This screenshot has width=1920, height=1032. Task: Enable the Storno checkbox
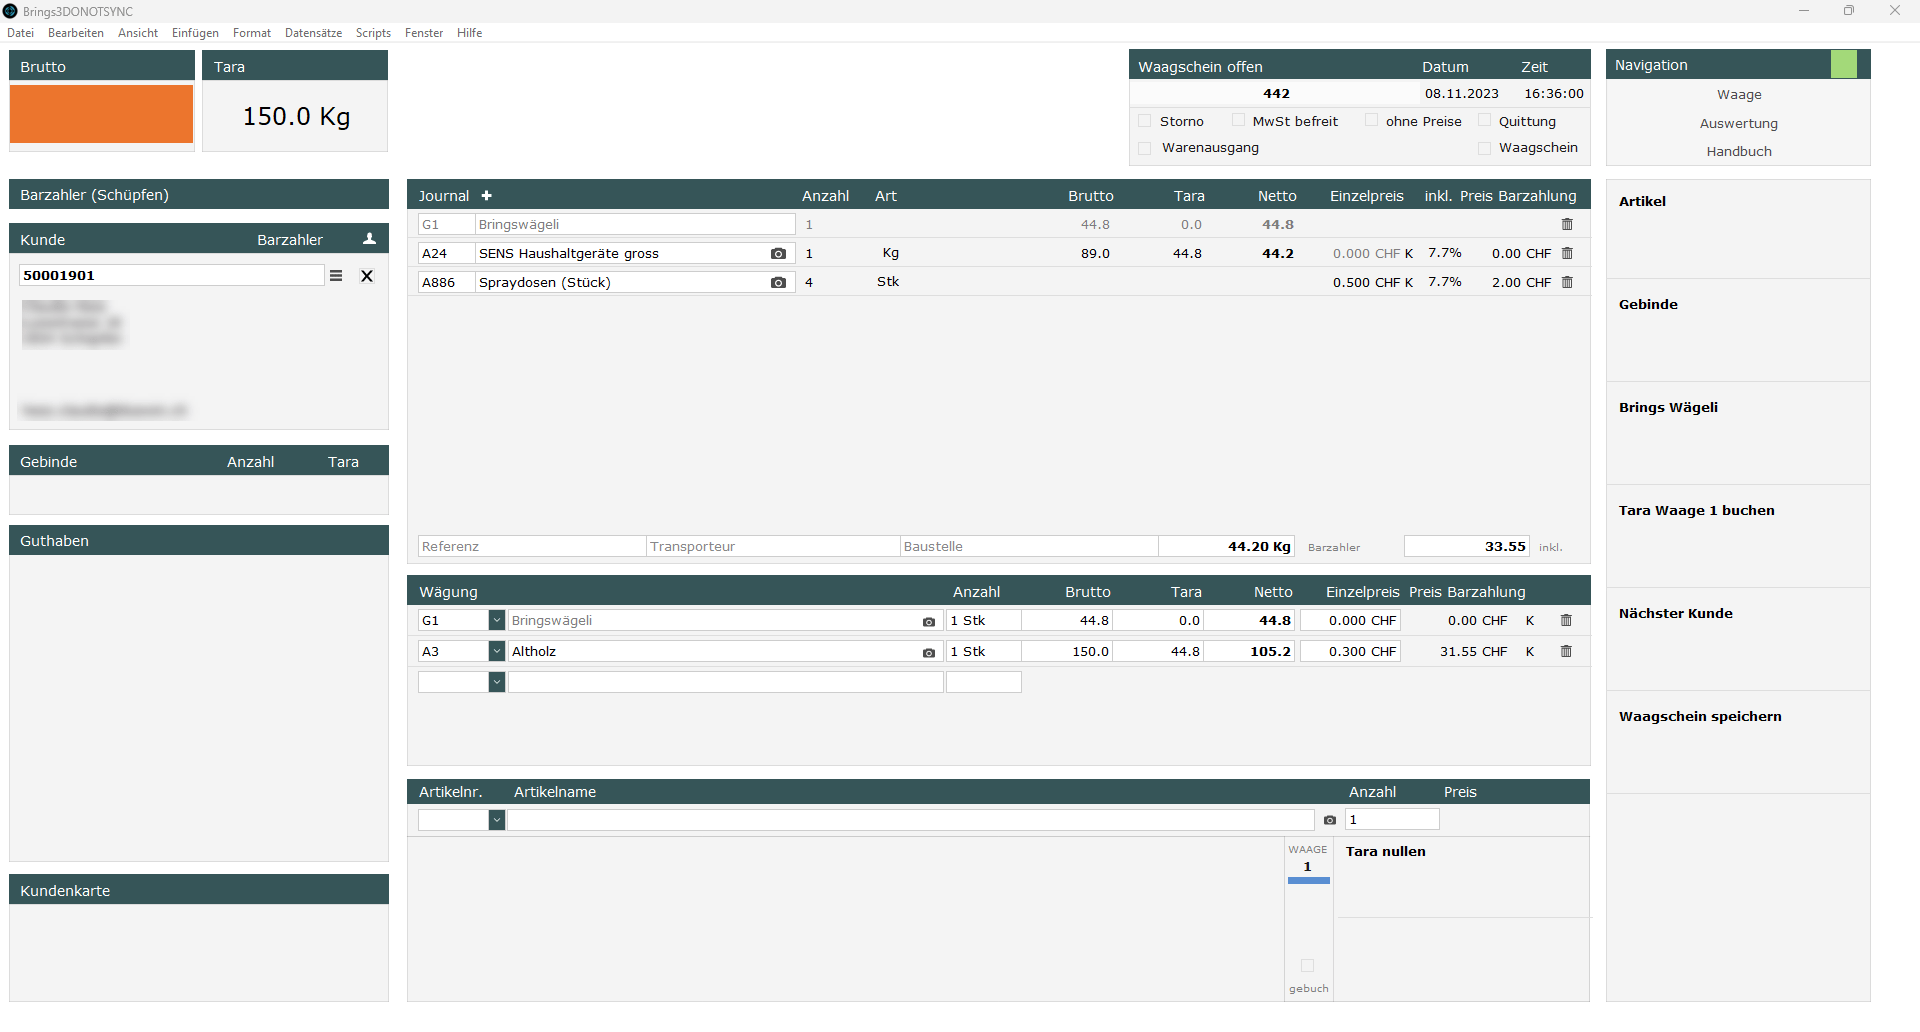pyautogui.click(x=1145, y=121)
